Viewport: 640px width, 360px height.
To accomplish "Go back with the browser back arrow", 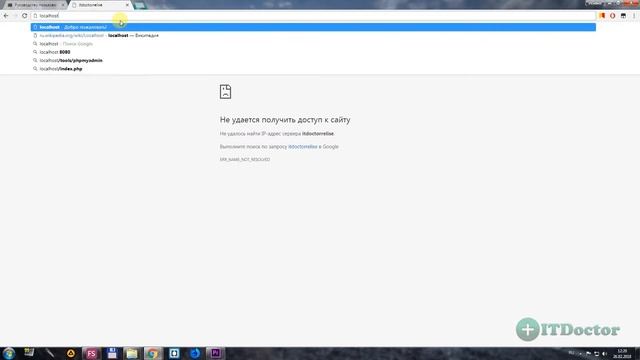I will pyautogui.click(x=6, y=16).
